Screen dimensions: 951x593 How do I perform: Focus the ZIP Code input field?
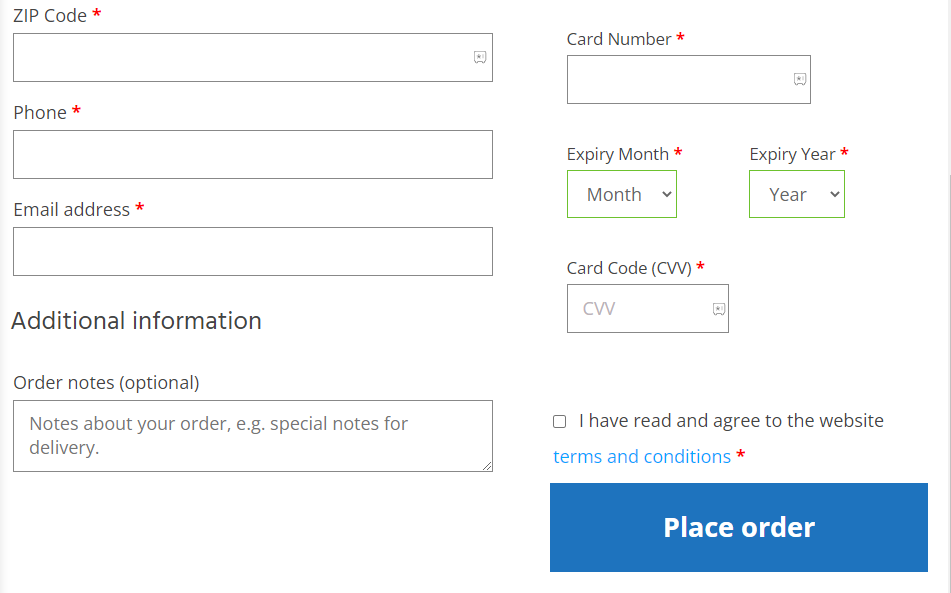point(240,57)
